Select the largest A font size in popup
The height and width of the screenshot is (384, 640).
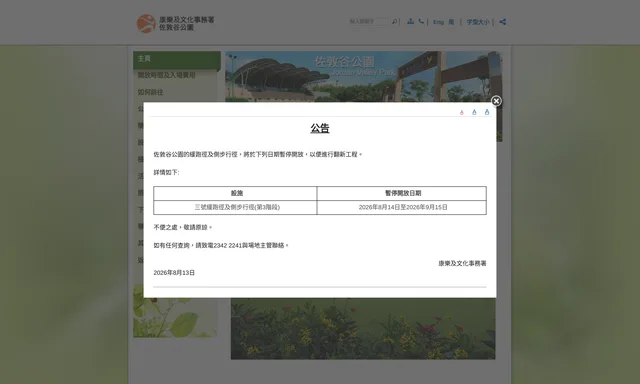pyautogui.click(x=487, y=112)
